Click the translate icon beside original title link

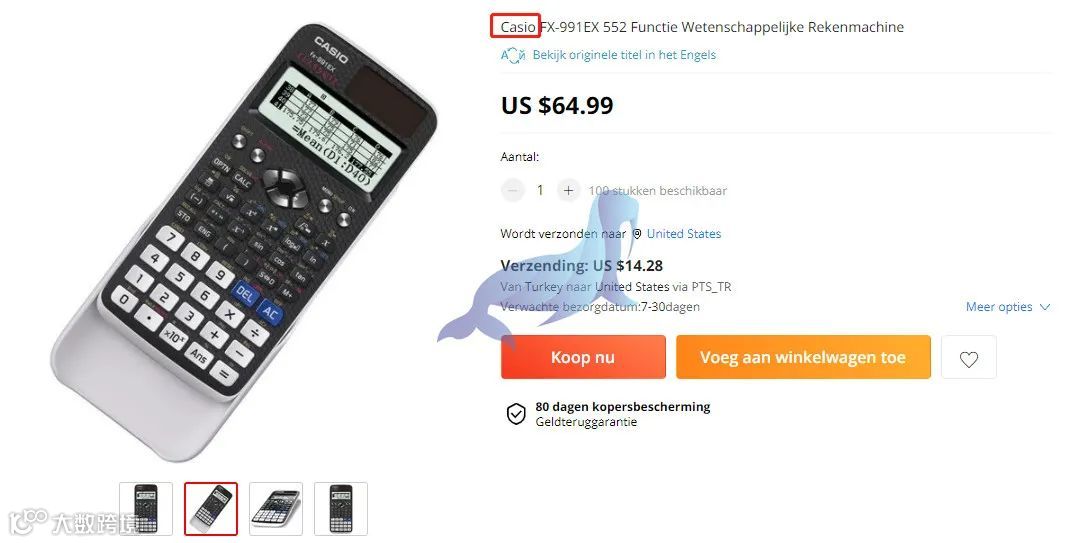click(x=513, y=55)
